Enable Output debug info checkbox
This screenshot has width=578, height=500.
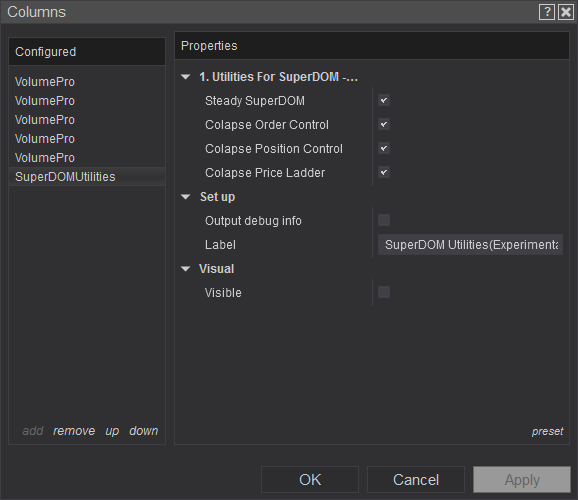[384, 220]
